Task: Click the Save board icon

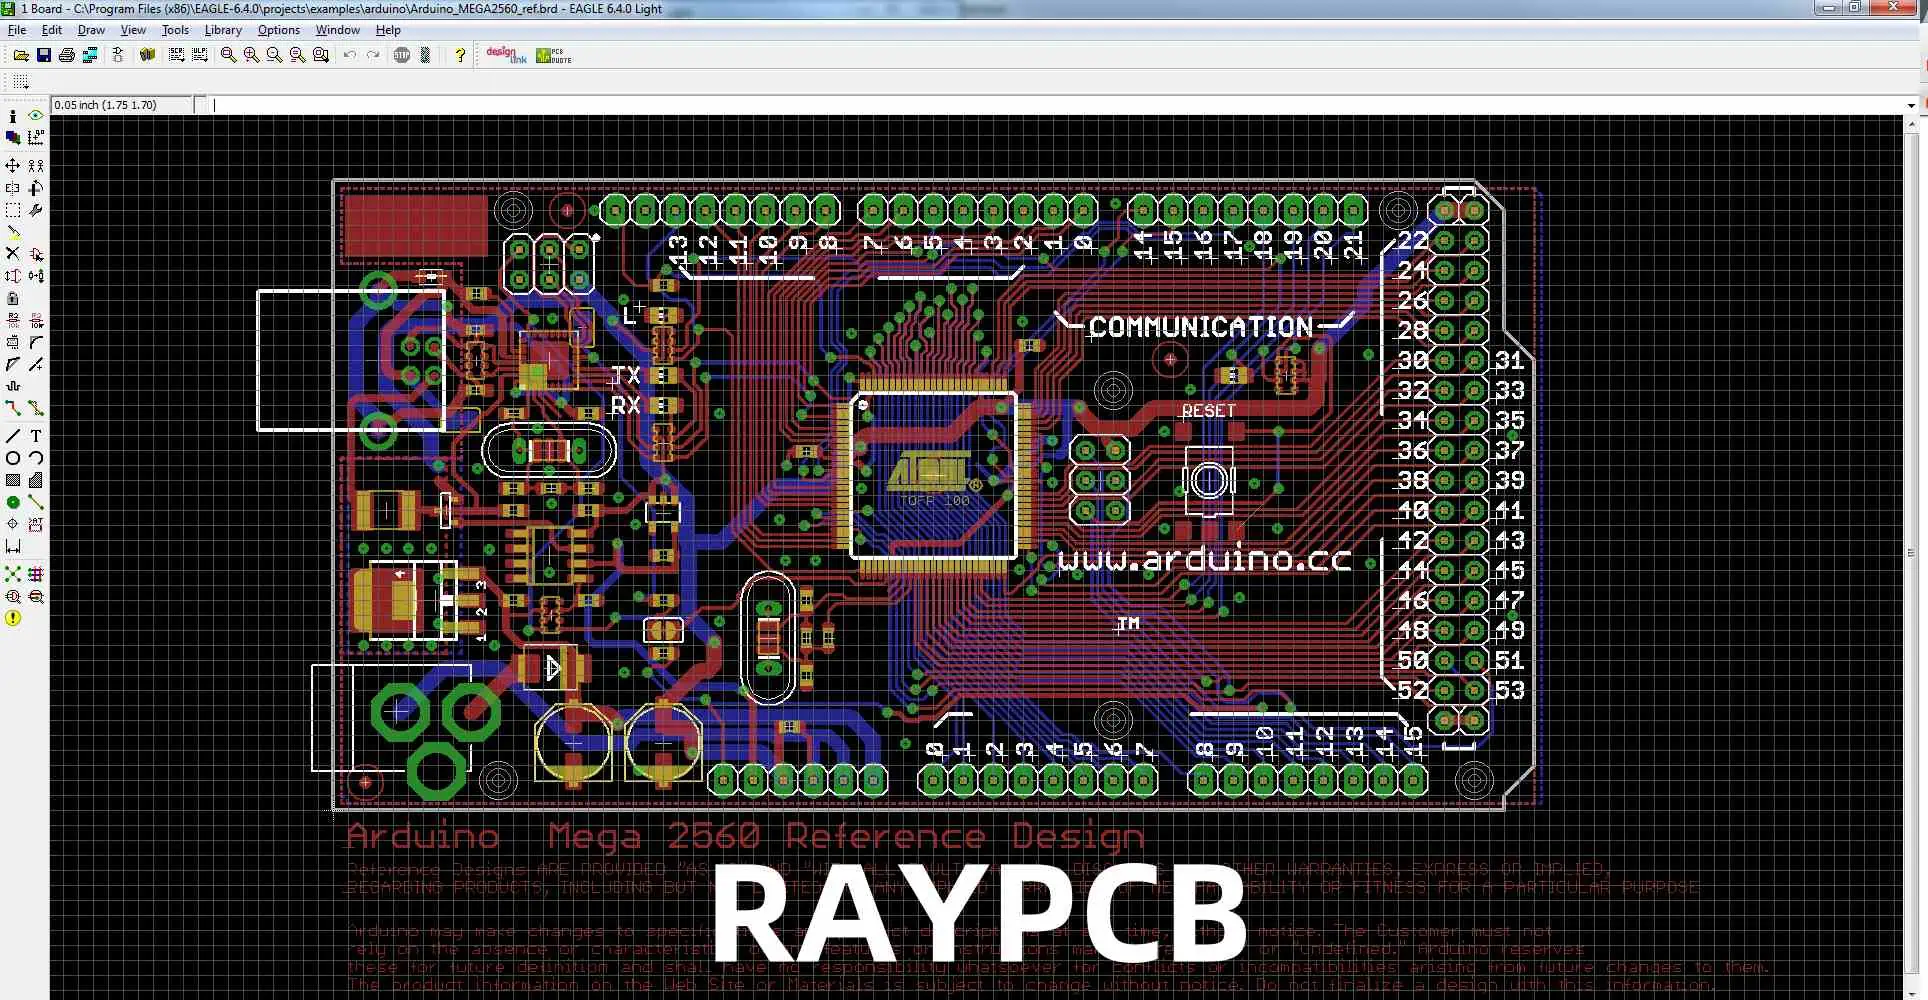Action: pyautogui.click(x=44, y=55)
